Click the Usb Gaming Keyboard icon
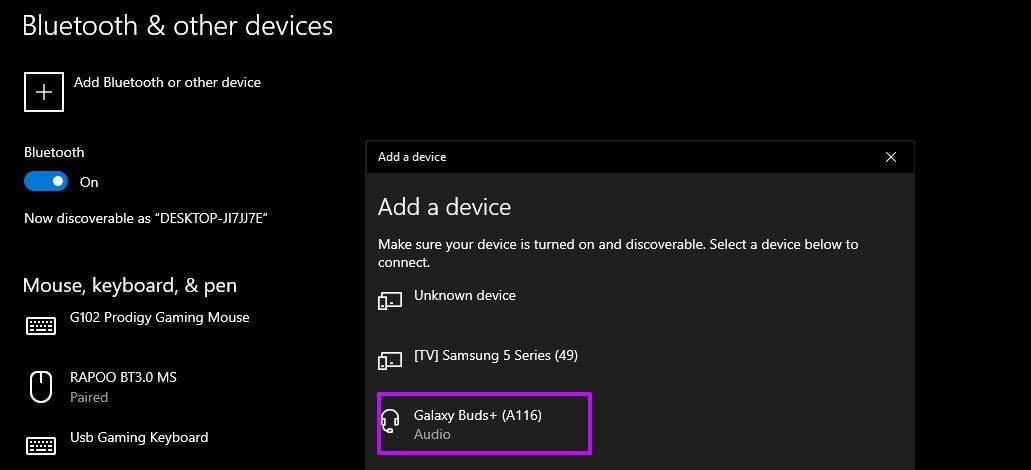1031x470 pixels. pyautogui.click(x=41, y=445)
